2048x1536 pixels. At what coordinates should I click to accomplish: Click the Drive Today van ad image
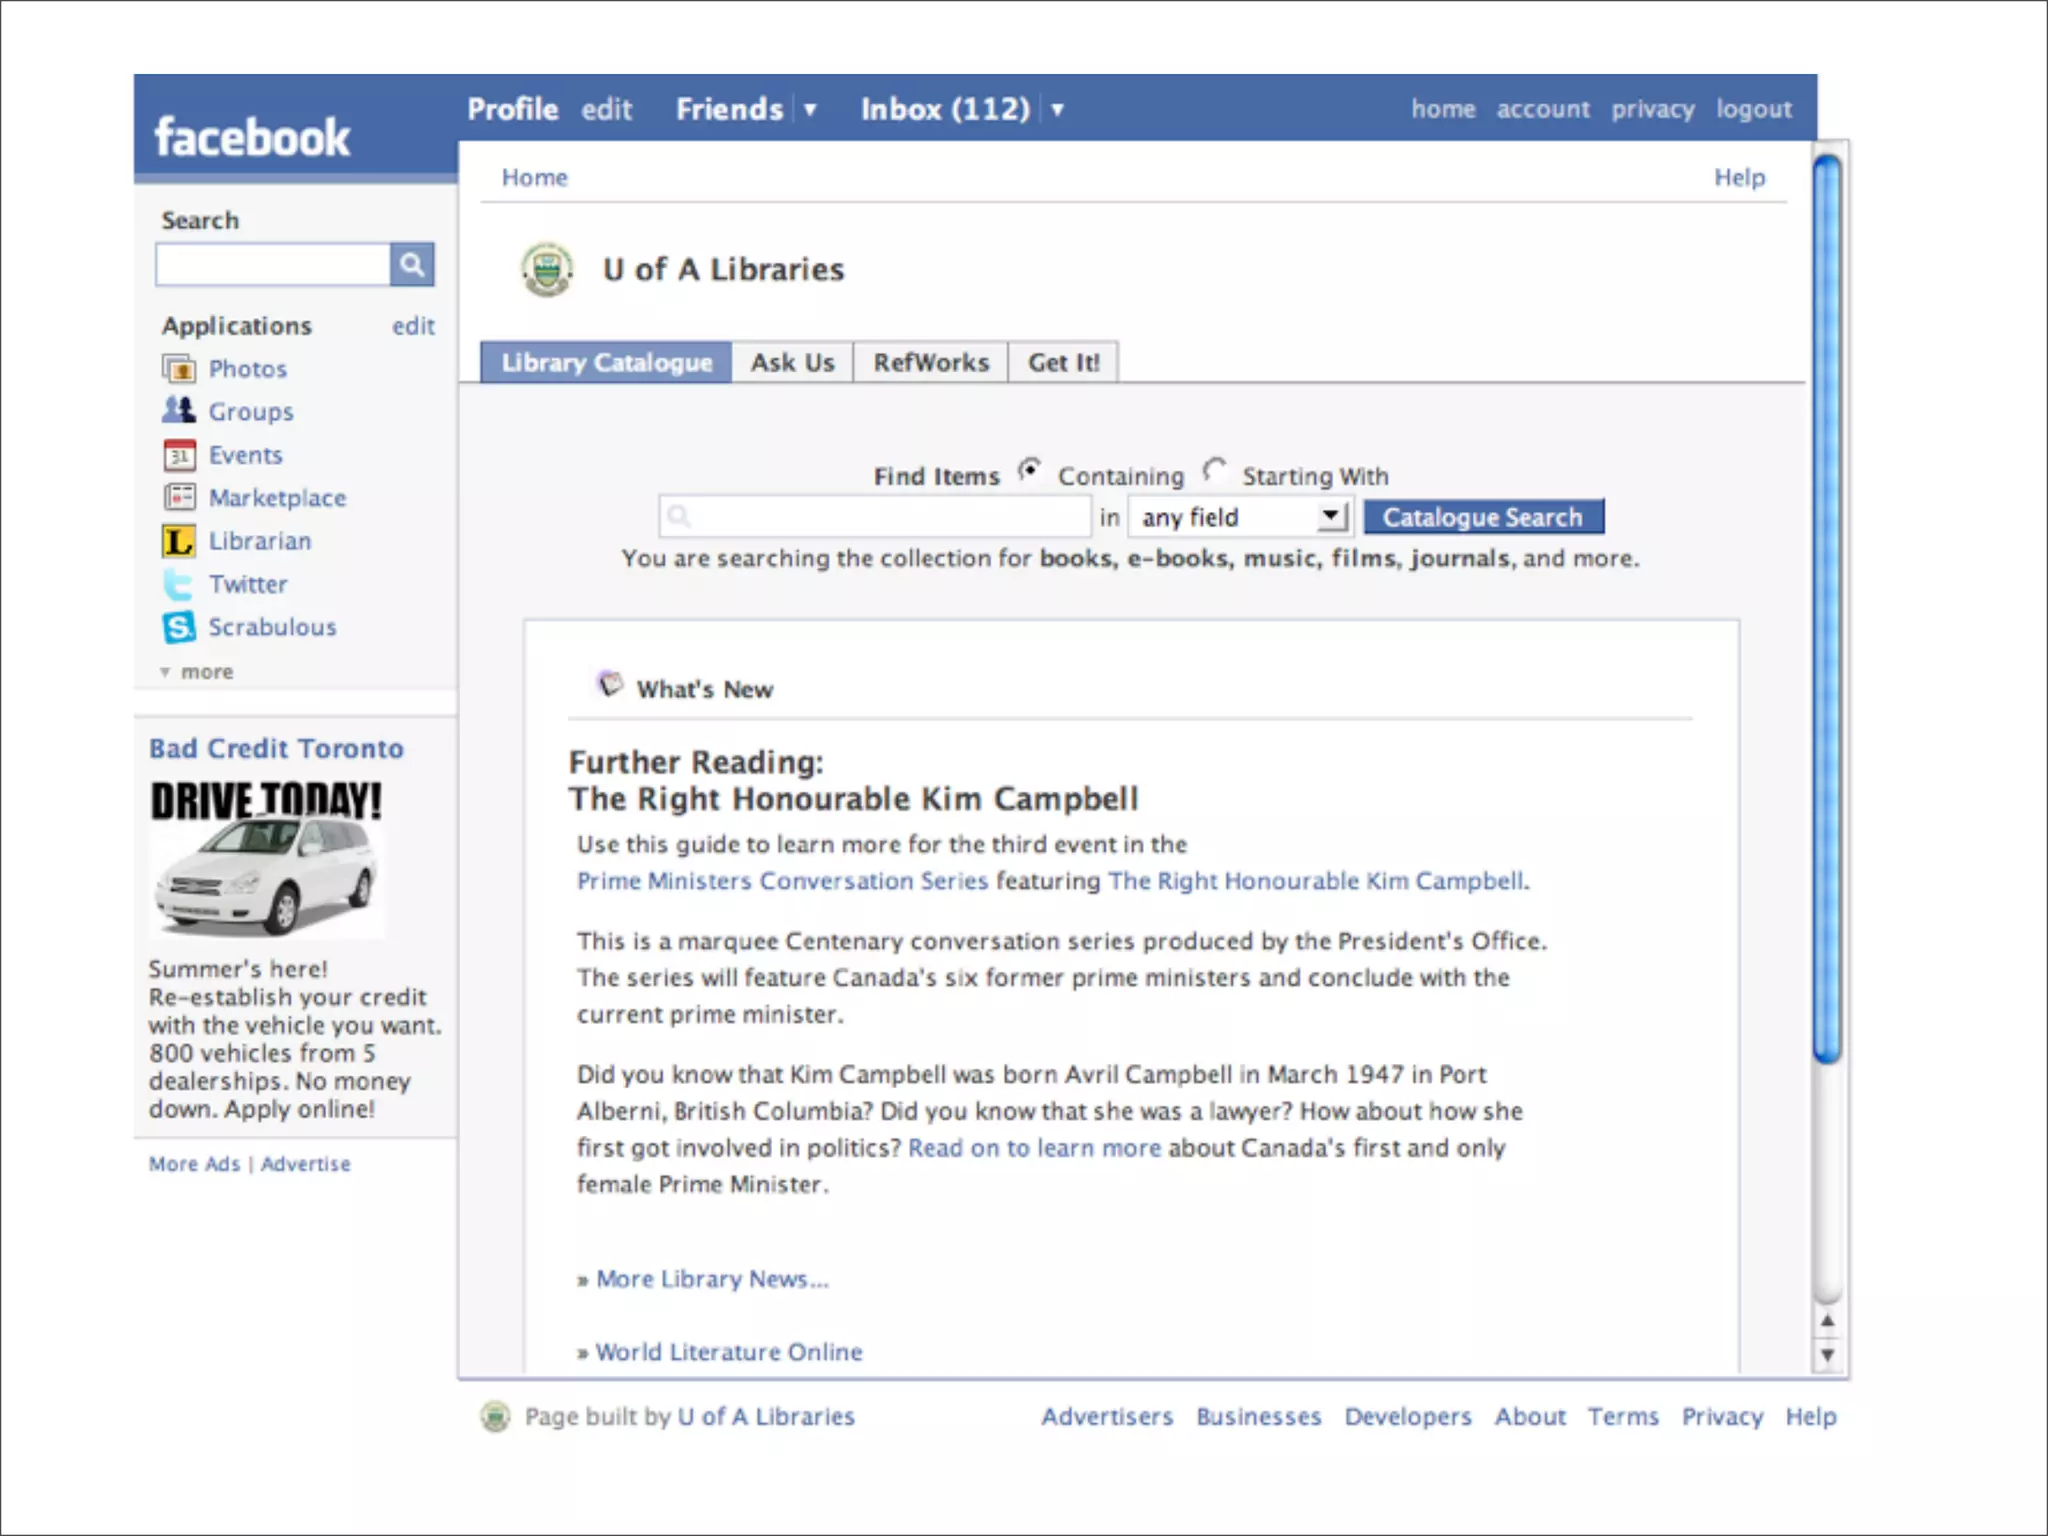click(266, 858)
